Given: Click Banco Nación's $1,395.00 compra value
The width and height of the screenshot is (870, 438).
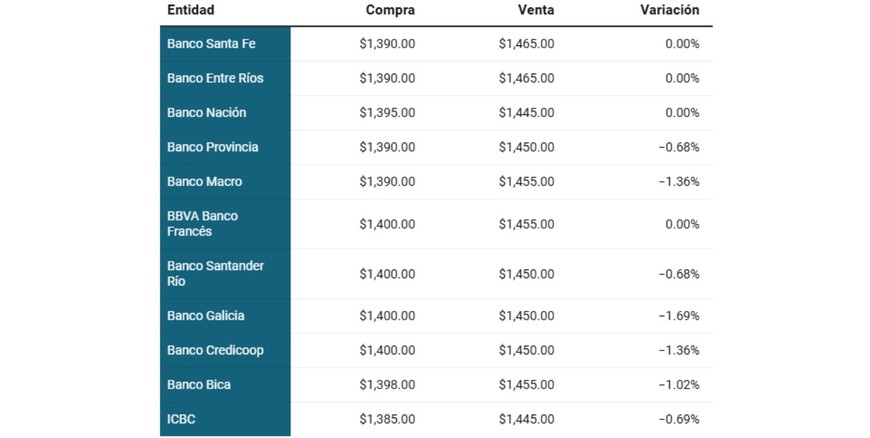Looking at the screenshot, I should 387,113.
